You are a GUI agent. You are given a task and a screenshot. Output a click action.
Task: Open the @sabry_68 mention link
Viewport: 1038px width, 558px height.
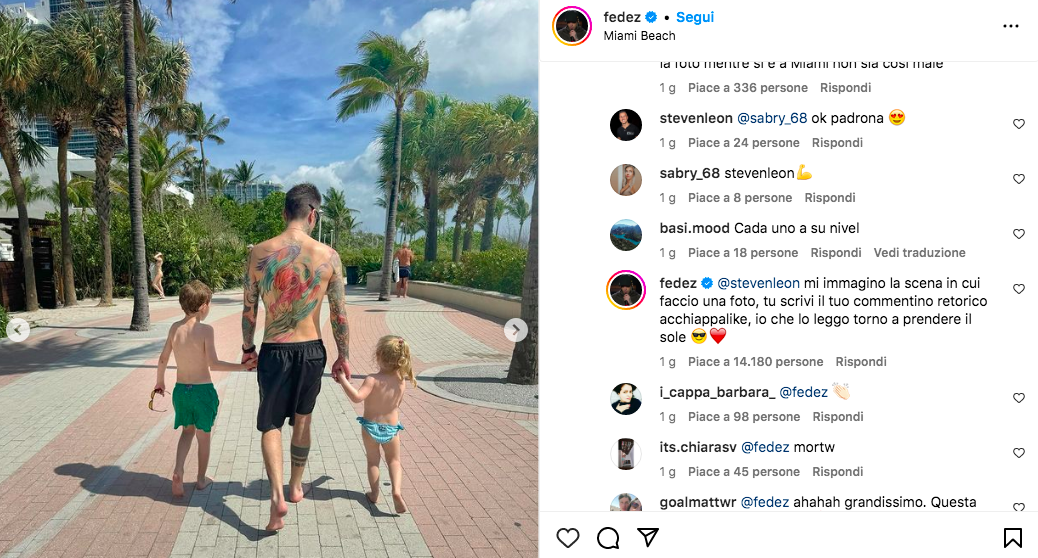click(x=772, y=118)
